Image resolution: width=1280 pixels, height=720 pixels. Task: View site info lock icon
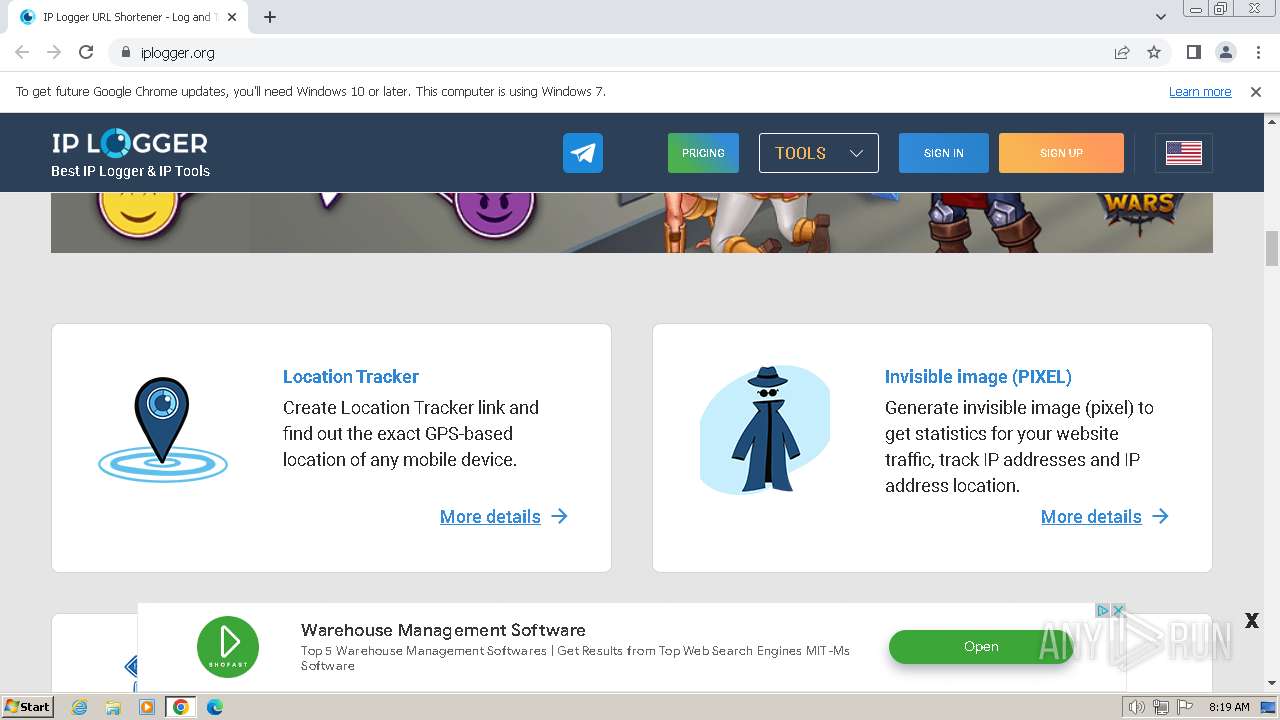coord(125,52)
